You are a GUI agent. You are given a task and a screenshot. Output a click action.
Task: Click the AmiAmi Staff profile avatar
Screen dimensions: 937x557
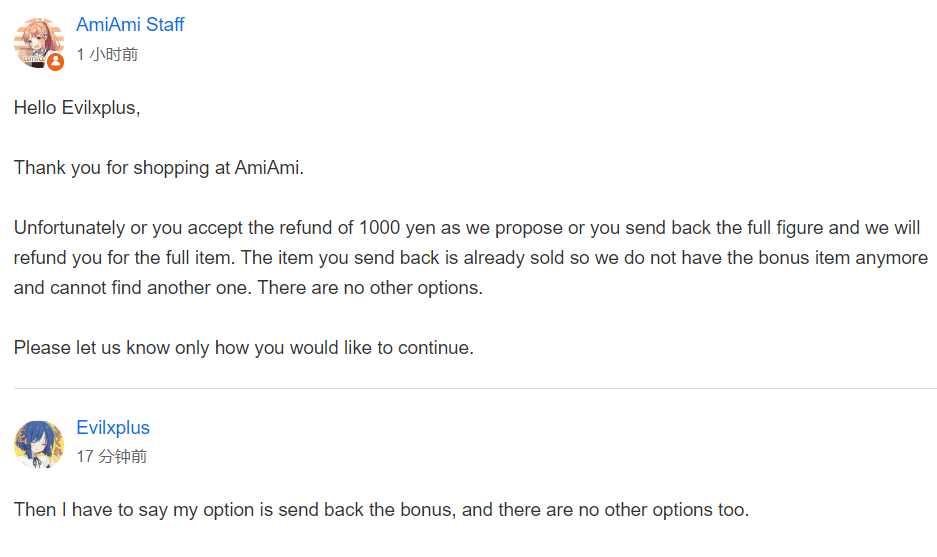coord(38,42)
